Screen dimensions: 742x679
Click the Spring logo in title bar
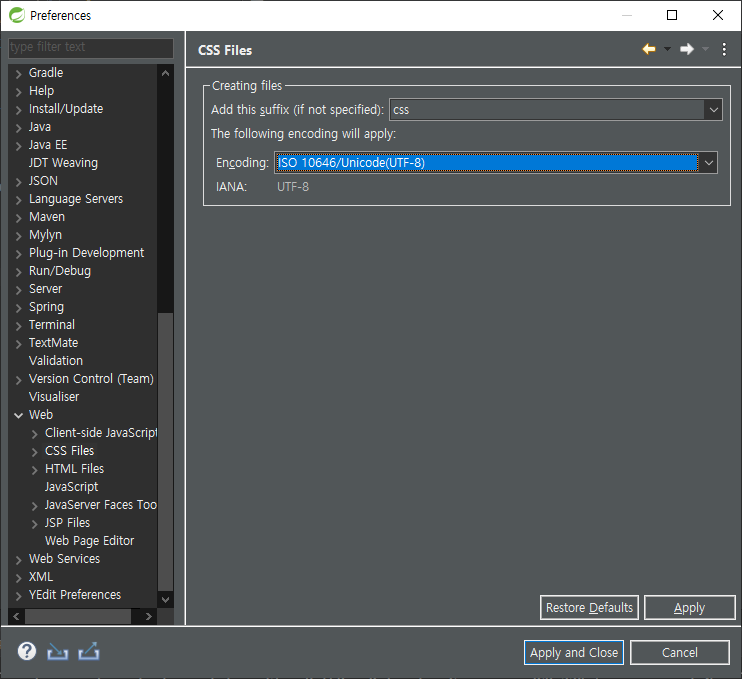click(x=17, y=15)
